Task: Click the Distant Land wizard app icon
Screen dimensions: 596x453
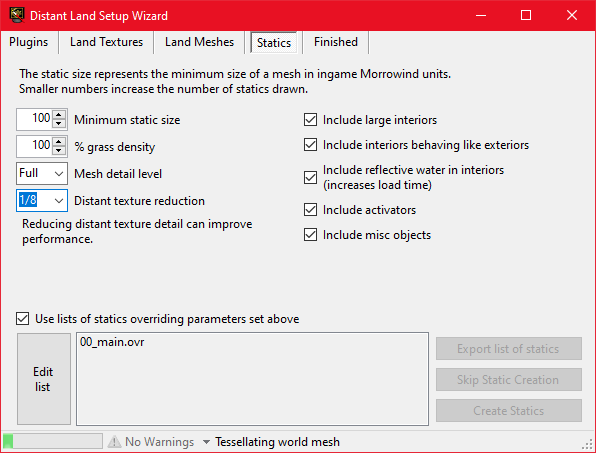Action: click(17, 15)
